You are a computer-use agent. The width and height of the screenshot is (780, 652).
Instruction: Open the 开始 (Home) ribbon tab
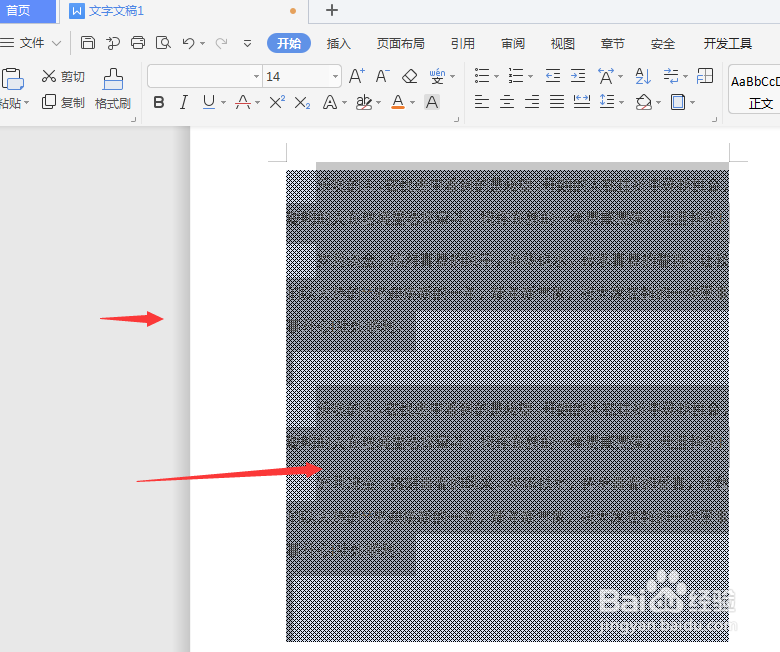(289, 43)
